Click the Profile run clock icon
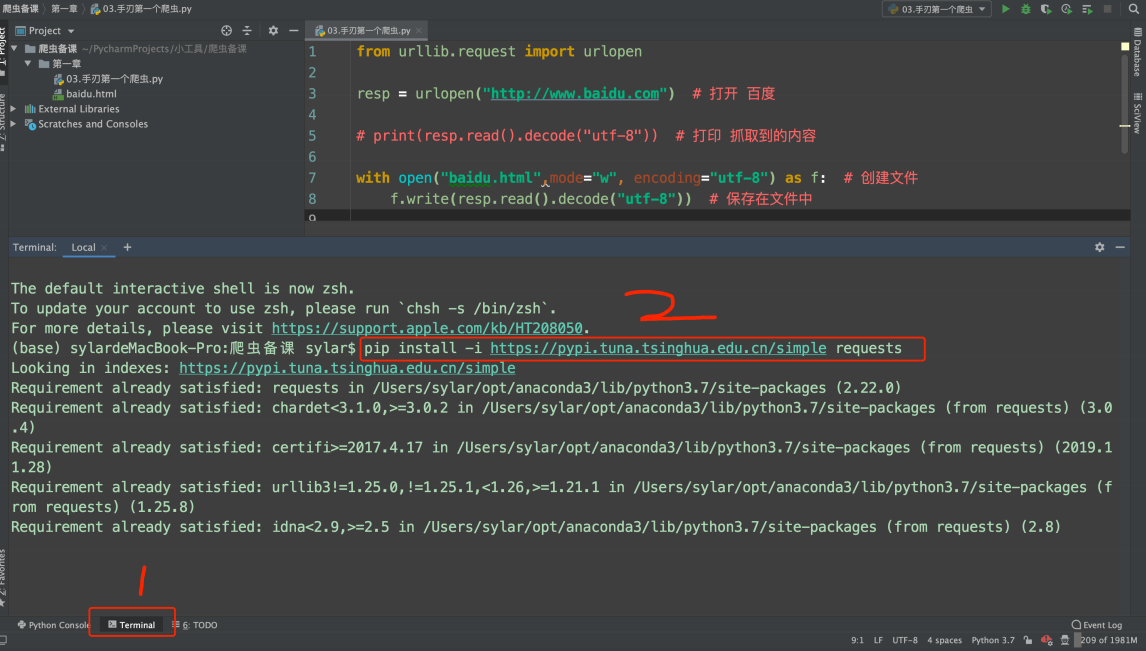Image resolution: width=1146 pixels, height=651 pixels. tap(1066, 9)
